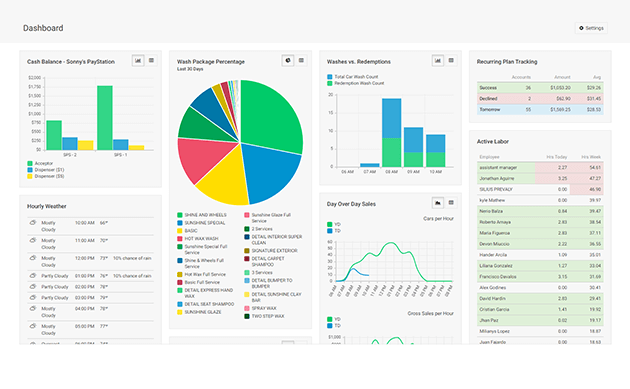Click the Hrs Week column header
This screenshot has height=389, width=630.
click(591, 157)
